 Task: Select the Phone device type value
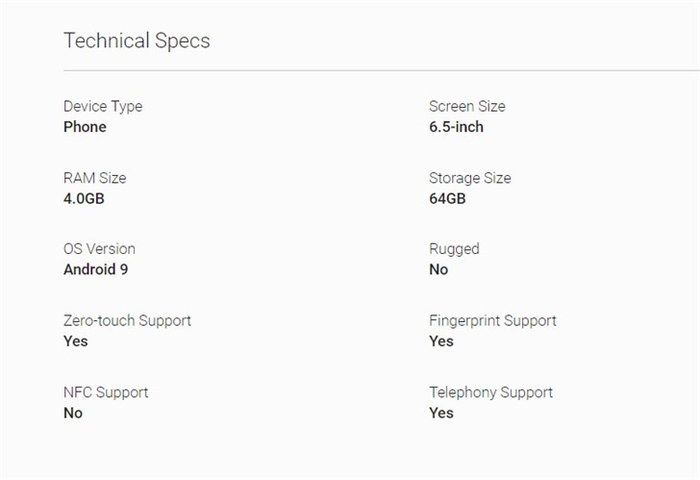(85, 127)
